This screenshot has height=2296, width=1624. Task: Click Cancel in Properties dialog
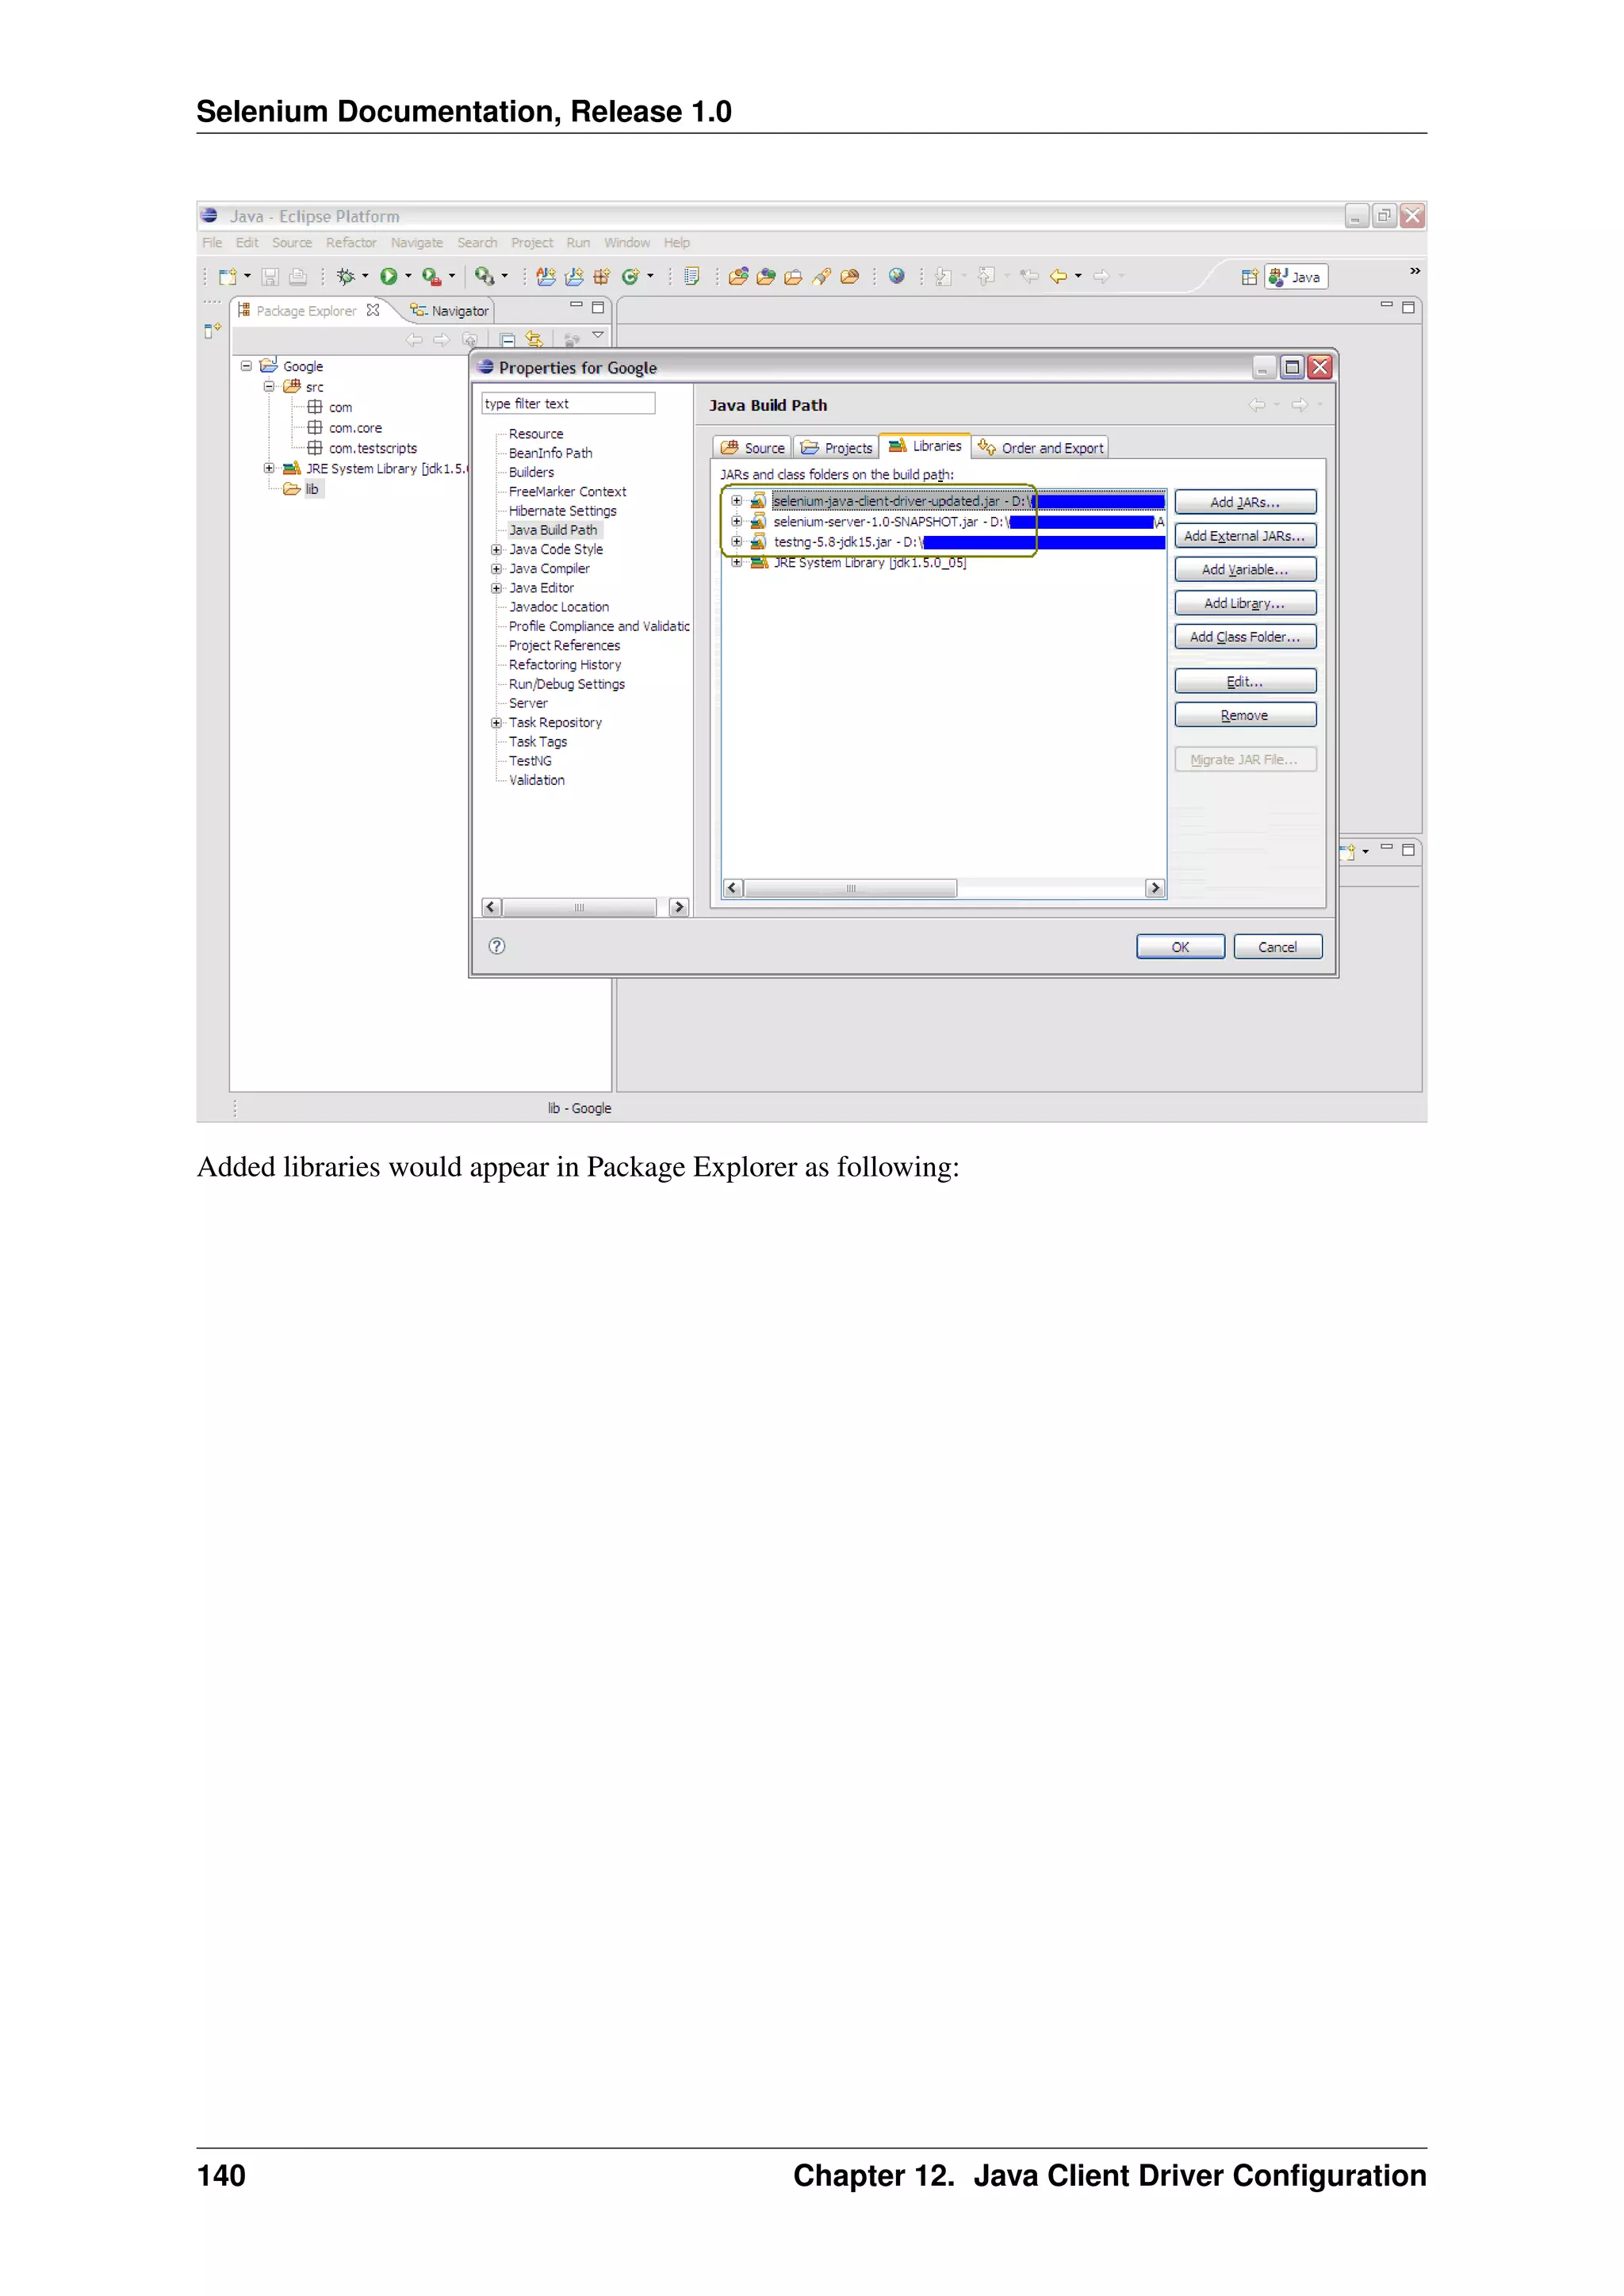pyautogui.click(x=1278, y=947)
